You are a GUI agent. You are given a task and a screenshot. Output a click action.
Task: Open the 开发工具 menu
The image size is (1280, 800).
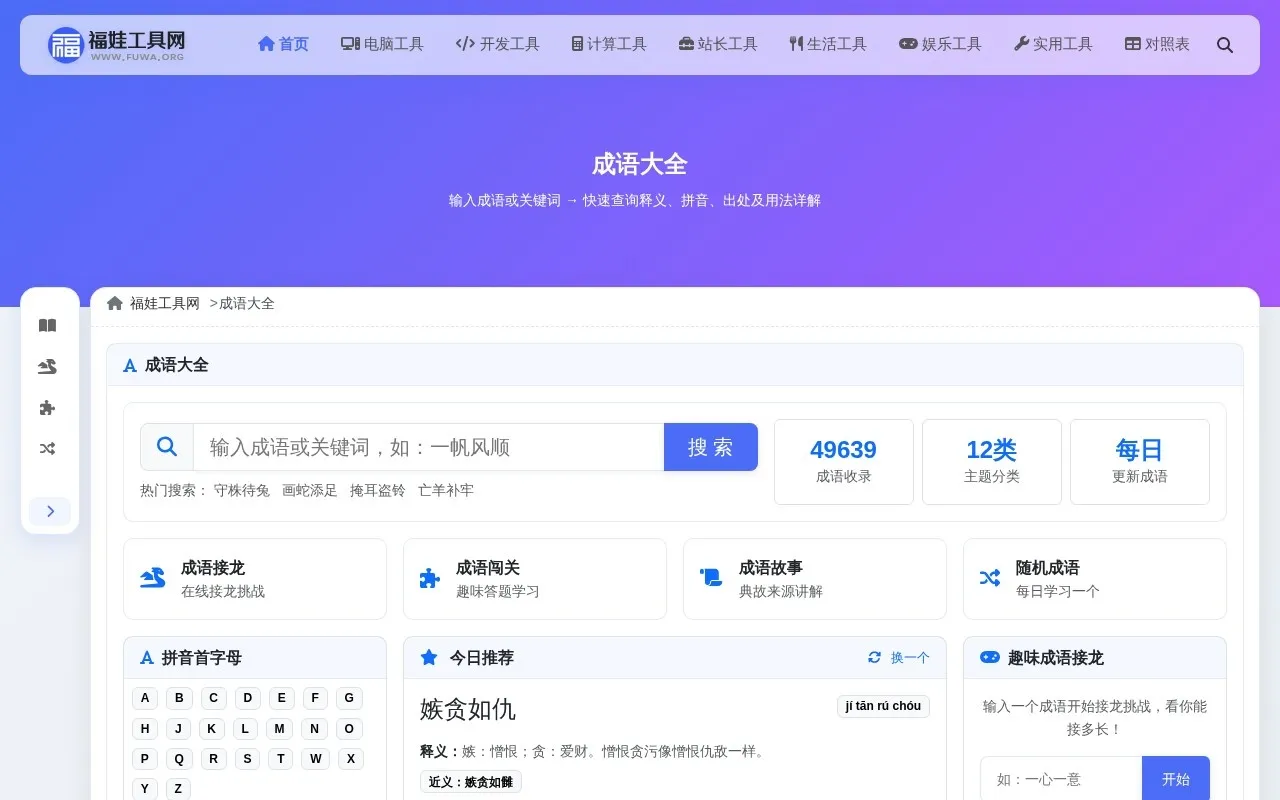(497, 44)
